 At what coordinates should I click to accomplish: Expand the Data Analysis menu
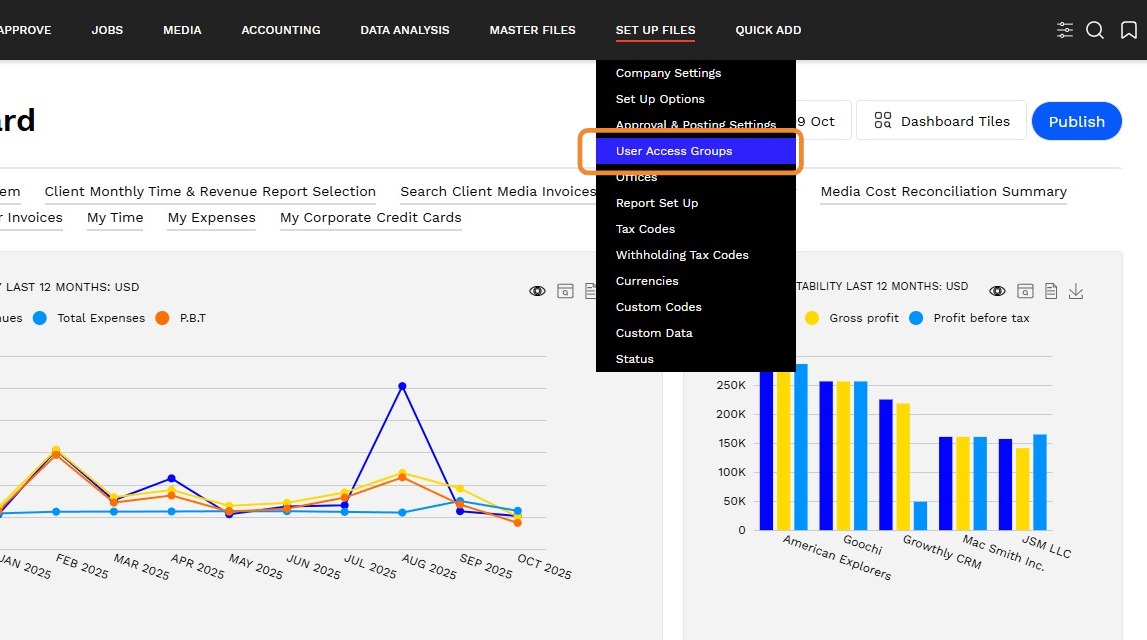405,30
